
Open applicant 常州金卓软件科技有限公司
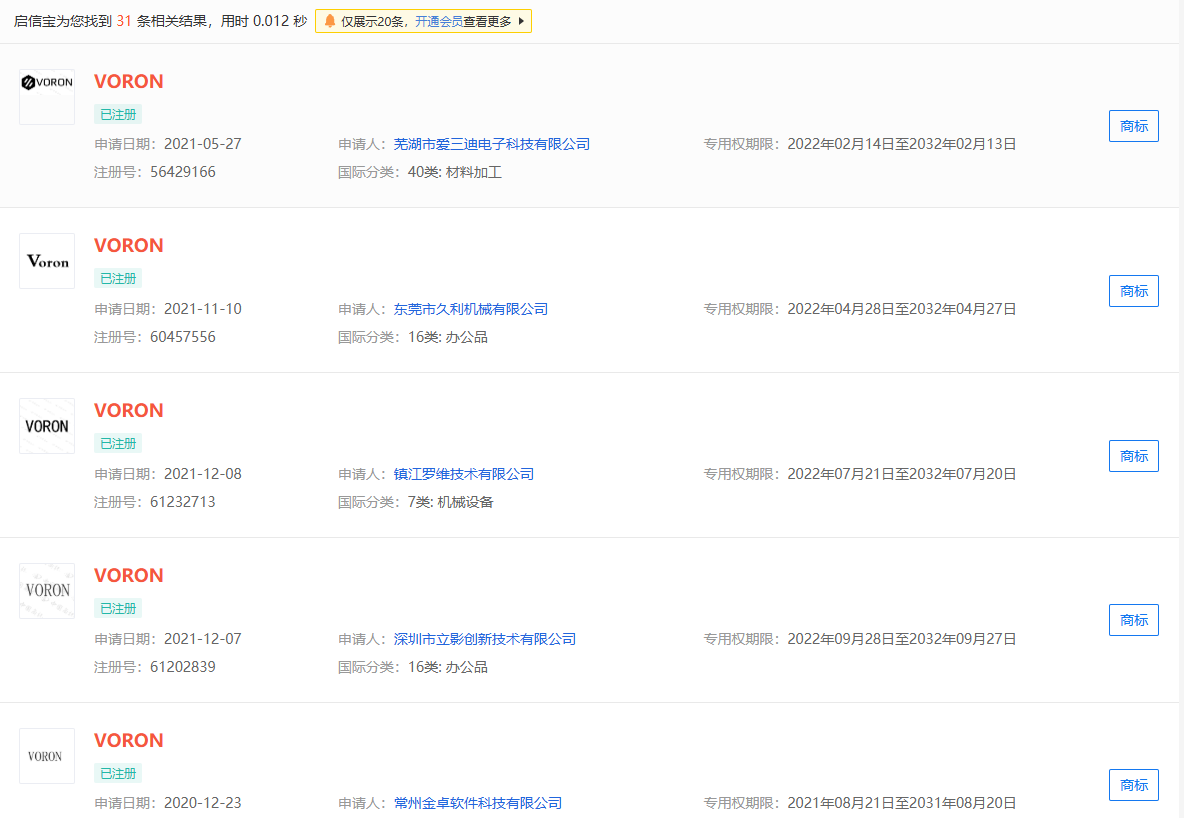477,803
